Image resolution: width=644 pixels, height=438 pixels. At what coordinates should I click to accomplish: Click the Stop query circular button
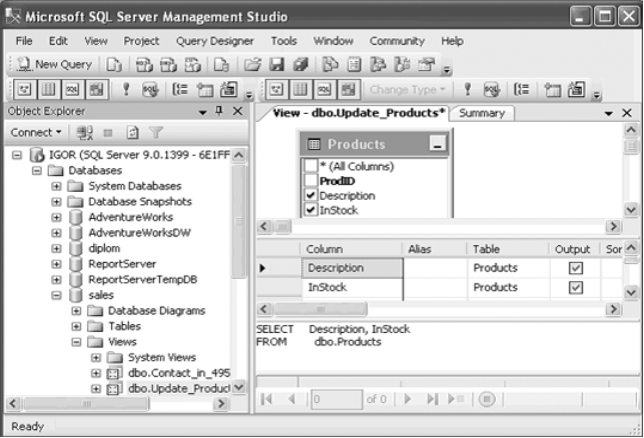coord(487,399)
